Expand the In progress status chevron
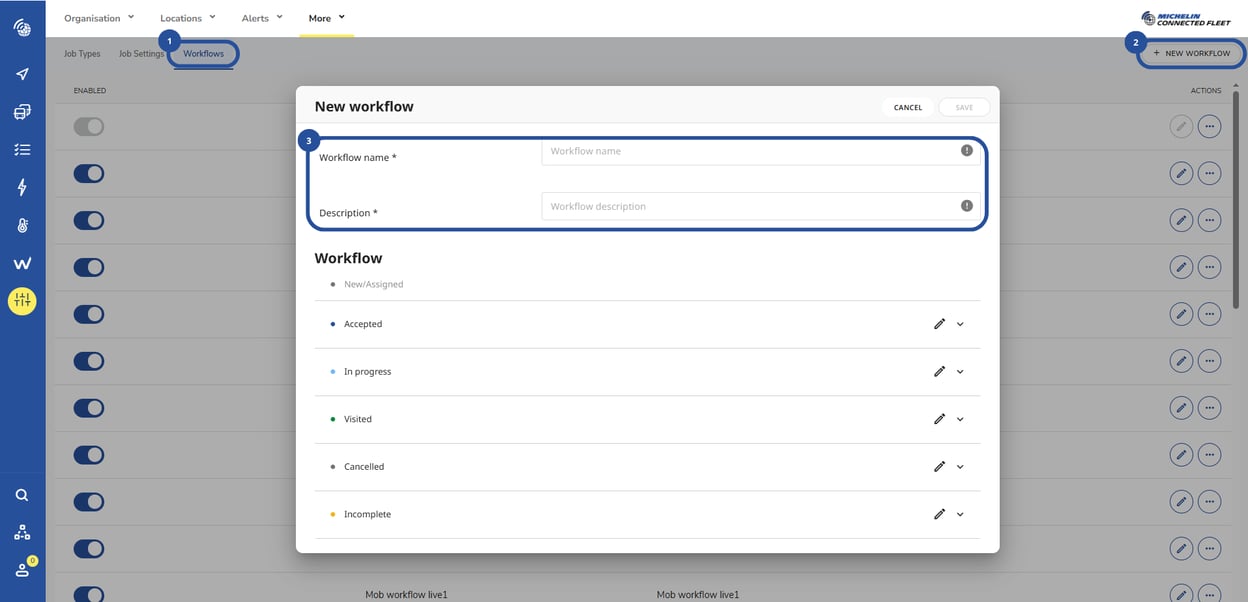This screenshot has width=1248, height=602. (x=960, y=372)
